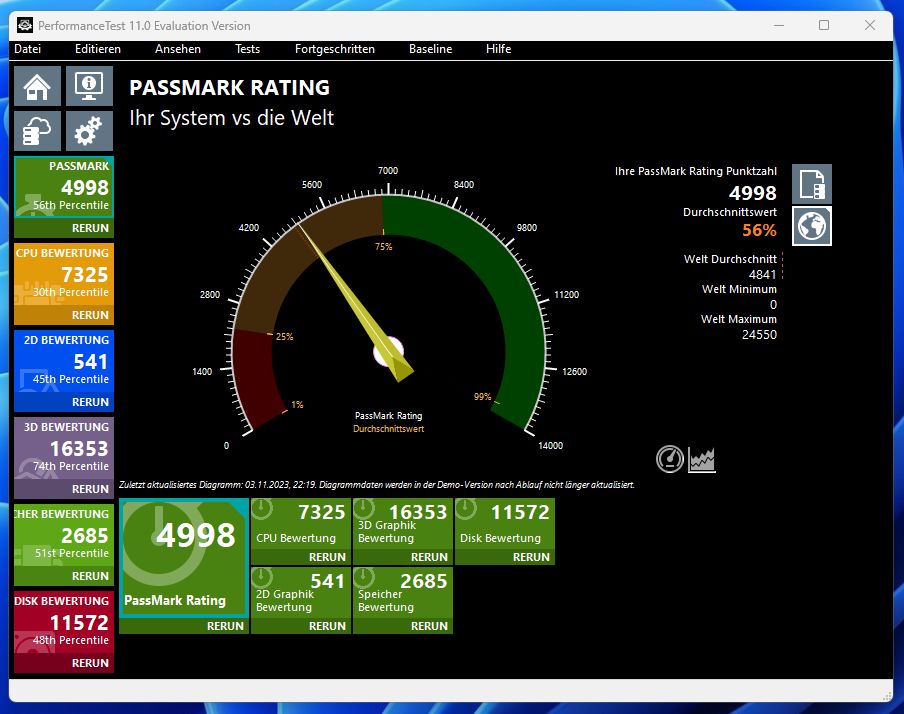Image resolution: width=904 pixels, height=714 pixels.
Task: Click power icon on CPU Bewertung tile
Action: [x=262, y=509]
